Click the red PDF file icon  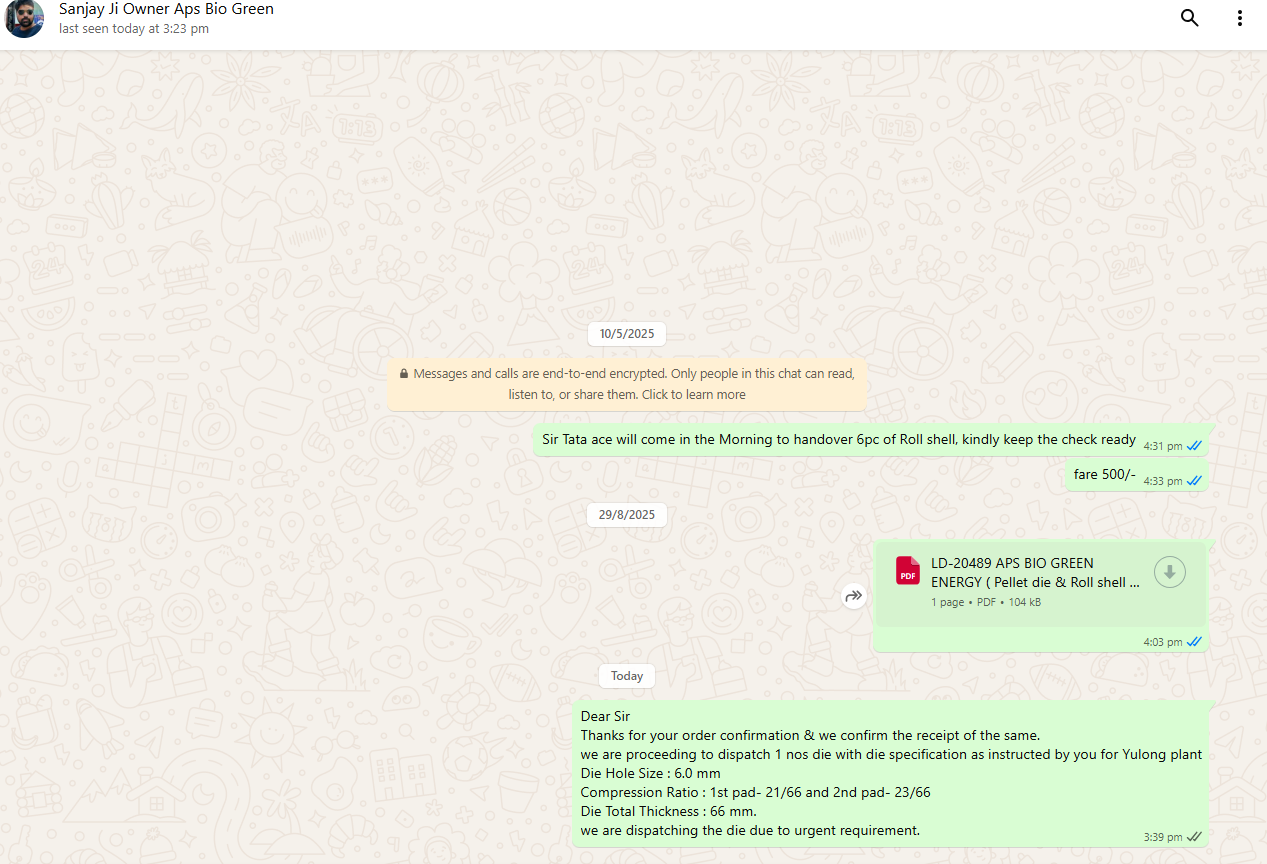[x=908, y=571]
